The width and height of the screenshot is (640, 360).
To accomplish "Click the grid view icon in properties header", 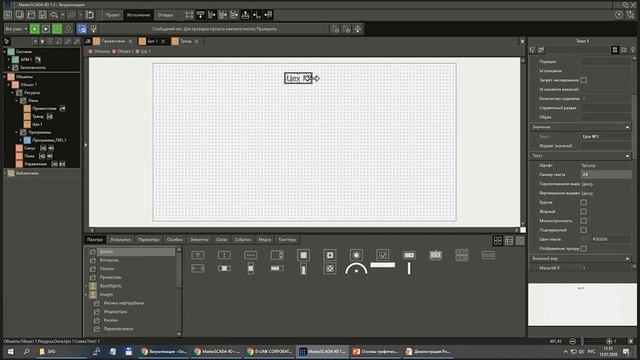I will coord(615,50).
